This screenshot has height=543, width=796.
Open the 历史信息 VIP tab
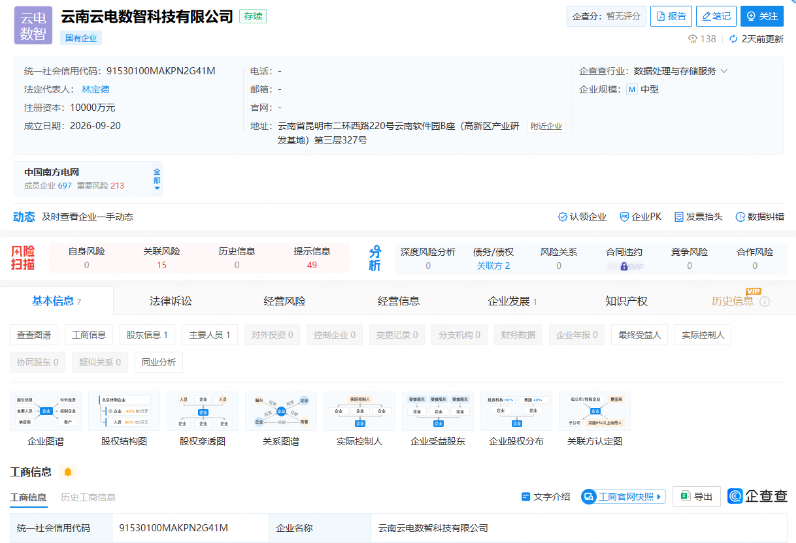click(x=732, y=301)
